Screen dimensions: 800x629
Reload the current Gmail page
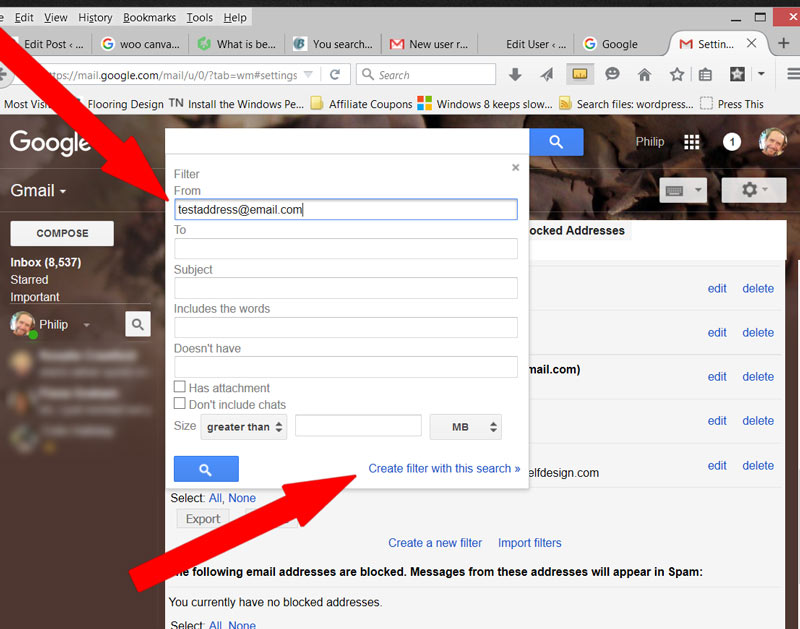[x=335, y=75]
